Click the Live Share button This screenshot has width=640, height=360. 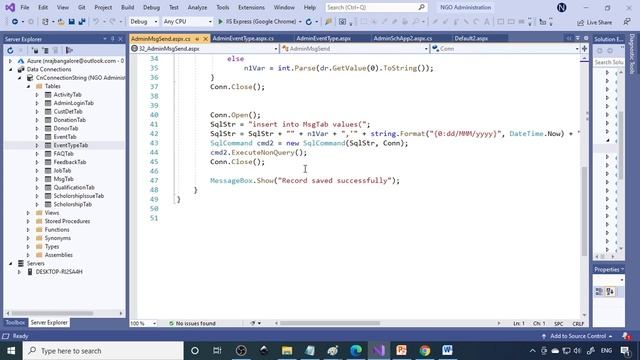tap(595, 22)
